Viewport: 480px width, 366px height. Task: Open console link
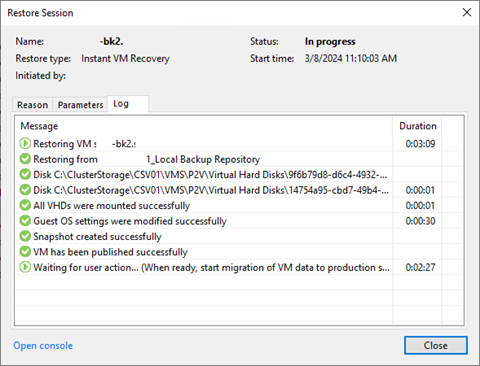(43, 346)
